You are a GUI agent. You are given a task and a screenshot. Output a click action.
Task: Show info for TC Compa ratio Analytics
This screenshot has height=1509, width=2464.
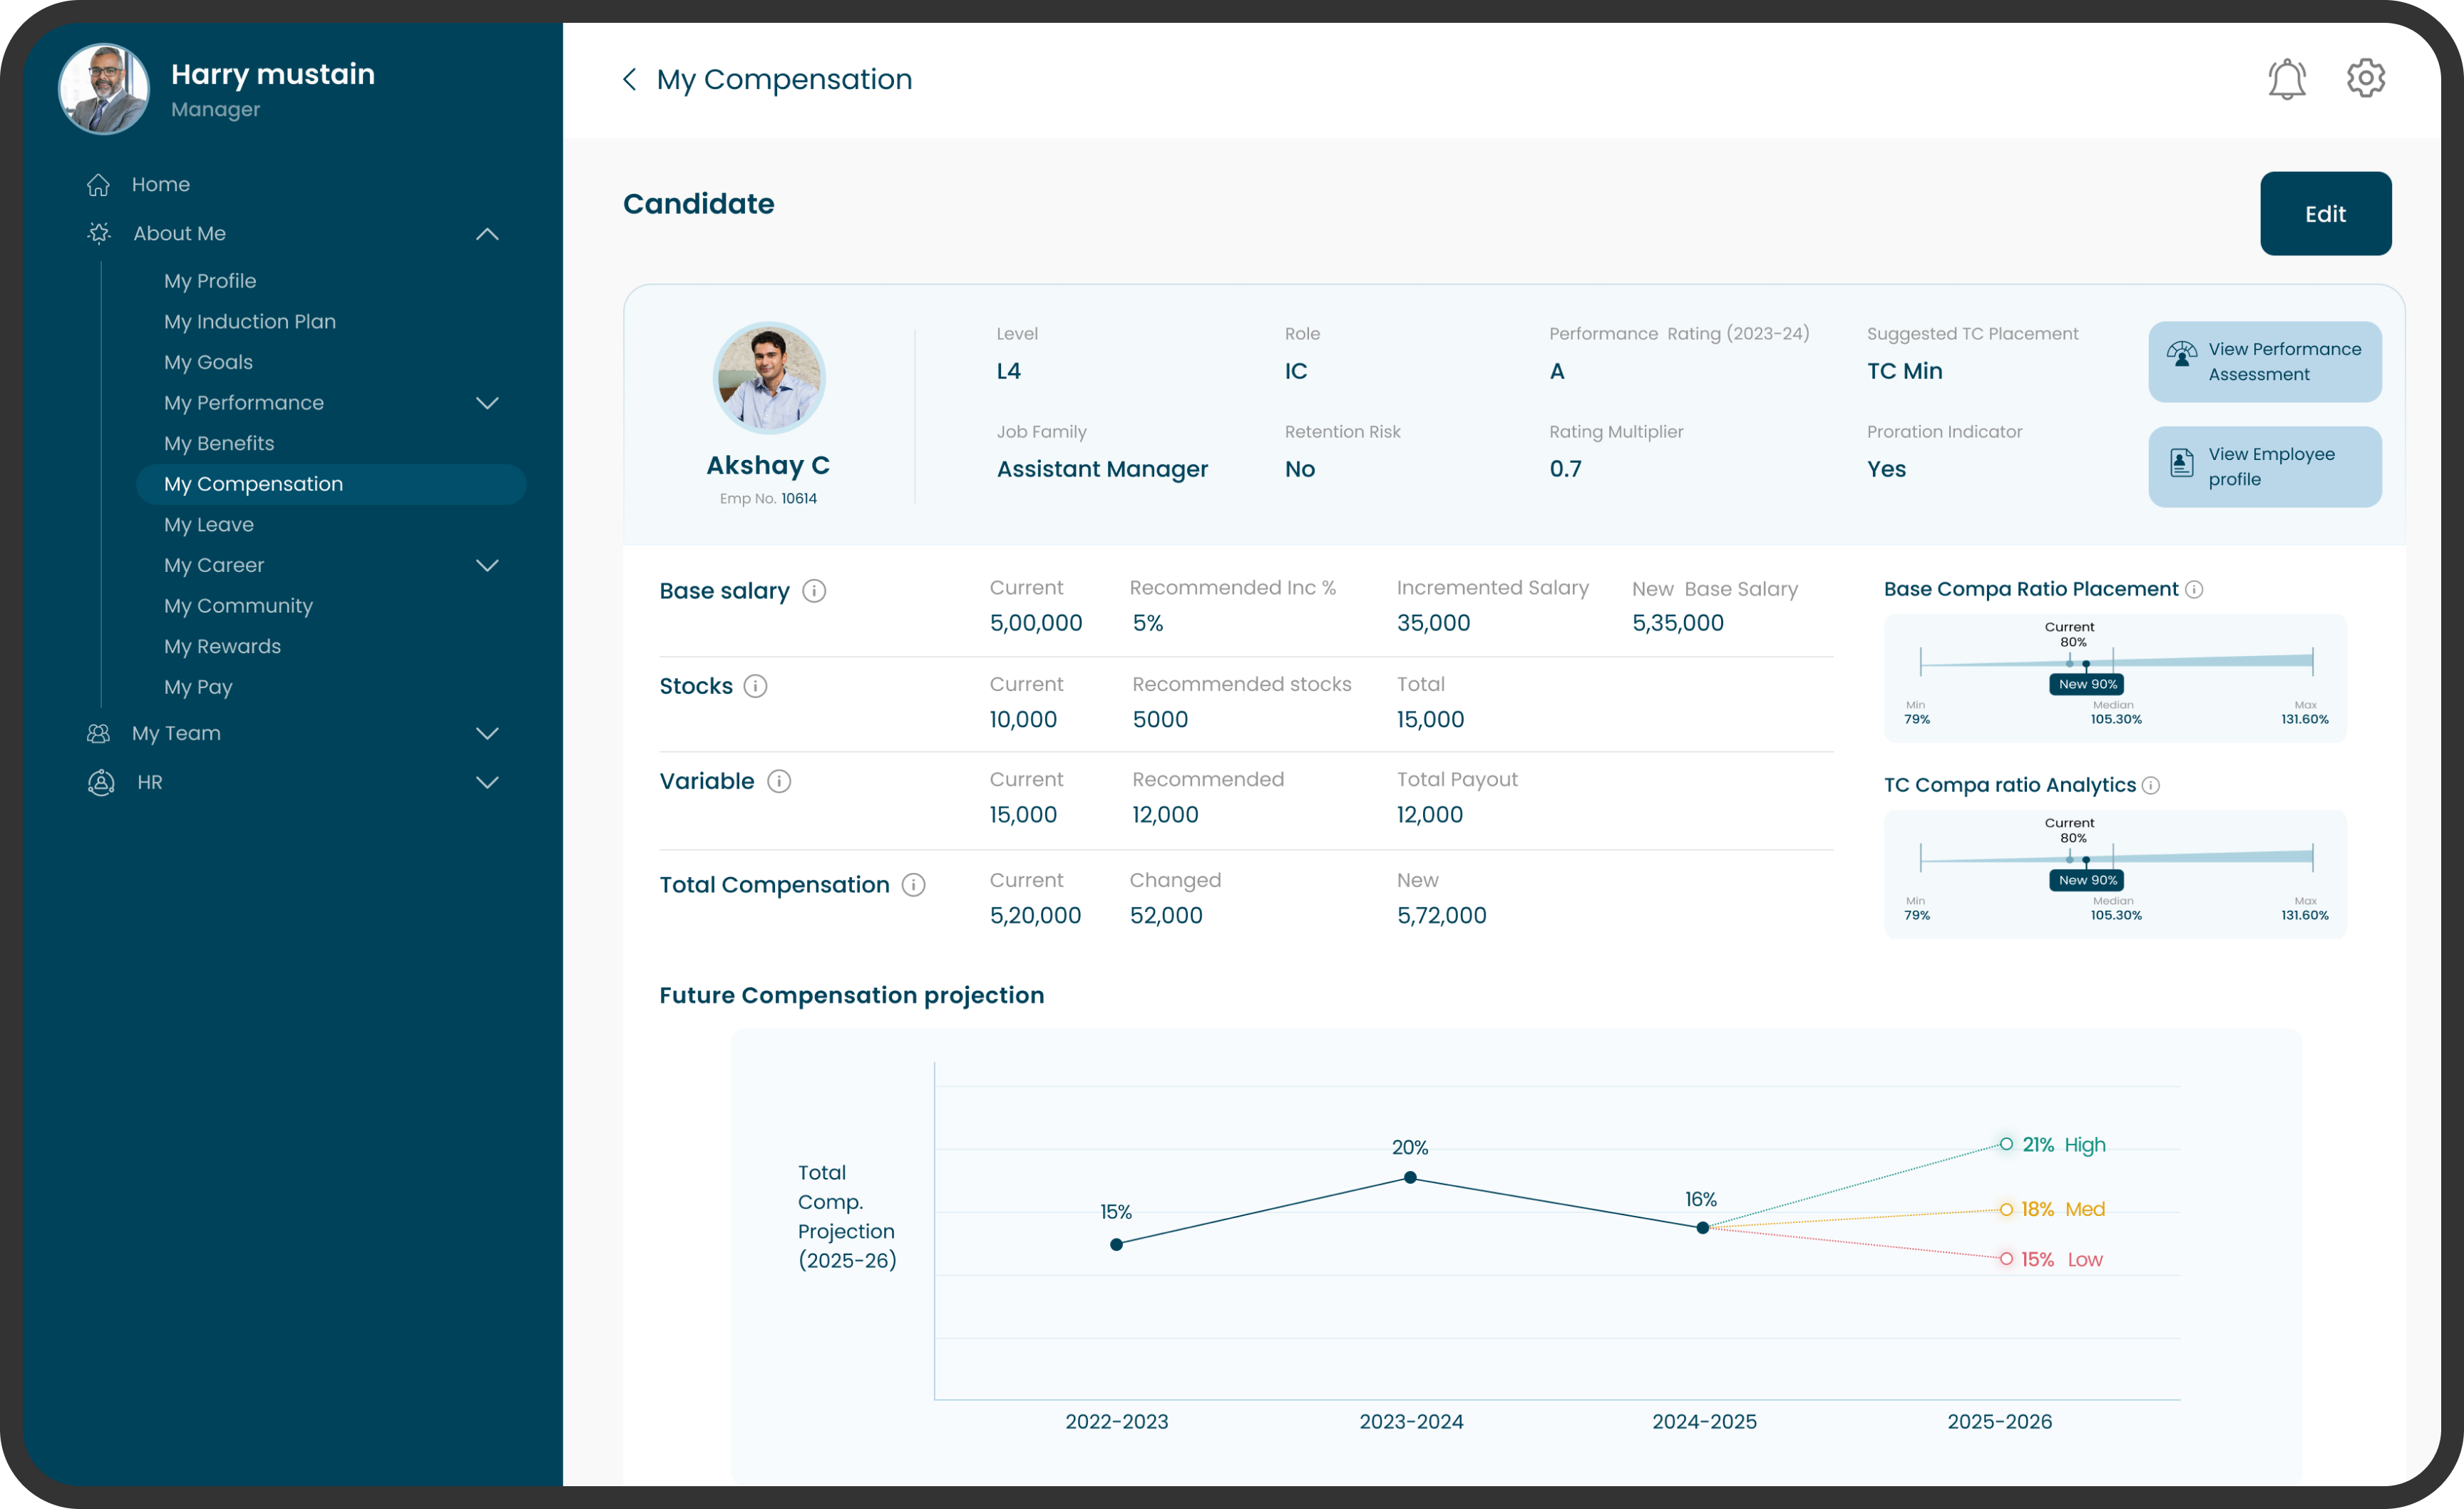coord(2151,785)
